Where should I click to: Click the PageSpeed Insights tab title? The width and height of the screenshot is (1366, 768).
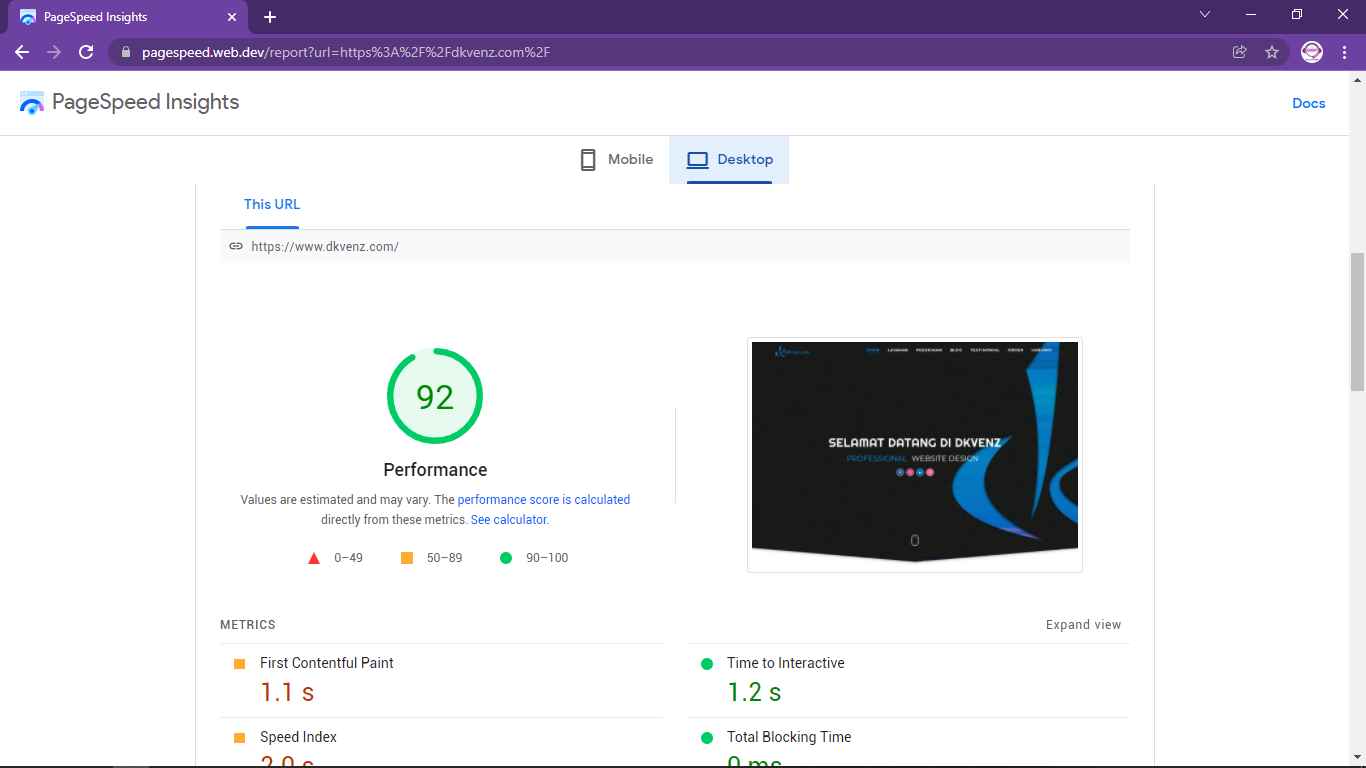[96, 17]
